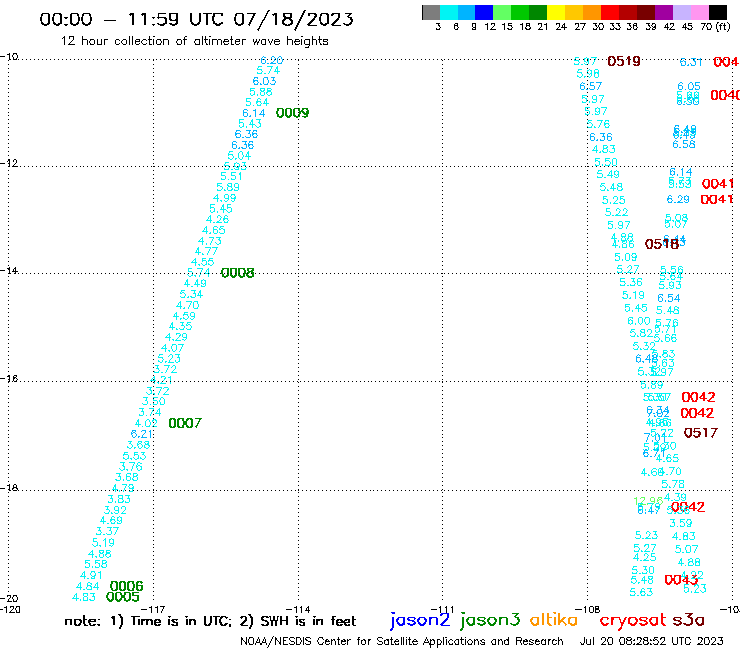Click the green time label '0008'

coord(237,273)
